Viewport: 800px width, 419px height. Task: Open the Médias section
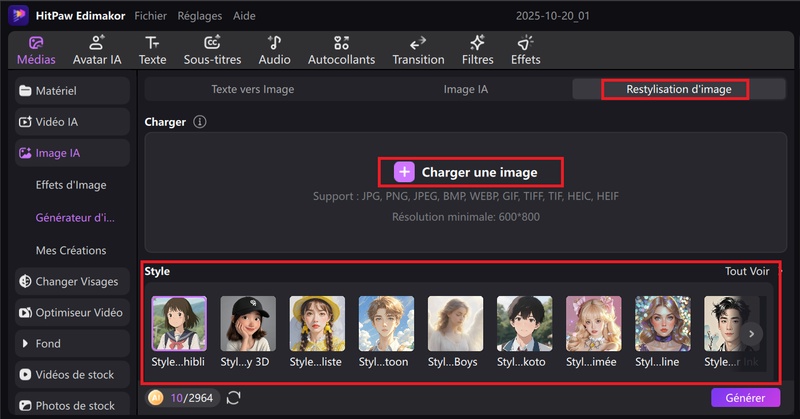click(36, 51)
